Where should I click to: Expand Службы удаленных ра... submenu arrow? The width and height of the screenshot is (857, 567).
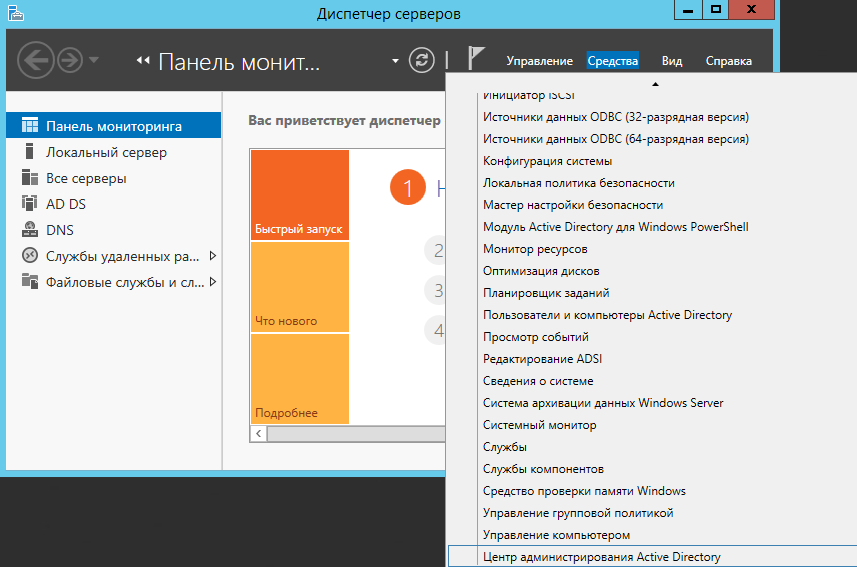[213, 256]
